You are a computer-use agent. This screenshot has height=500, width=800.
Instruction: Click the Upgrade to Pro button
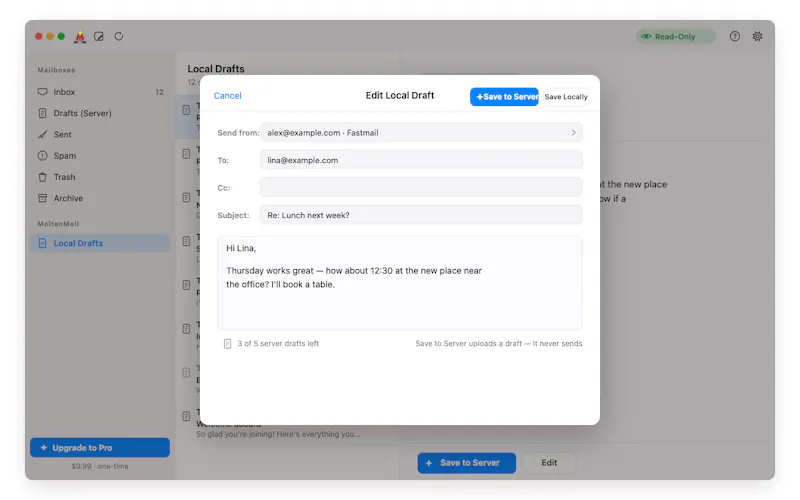click(x=100, y=447)
